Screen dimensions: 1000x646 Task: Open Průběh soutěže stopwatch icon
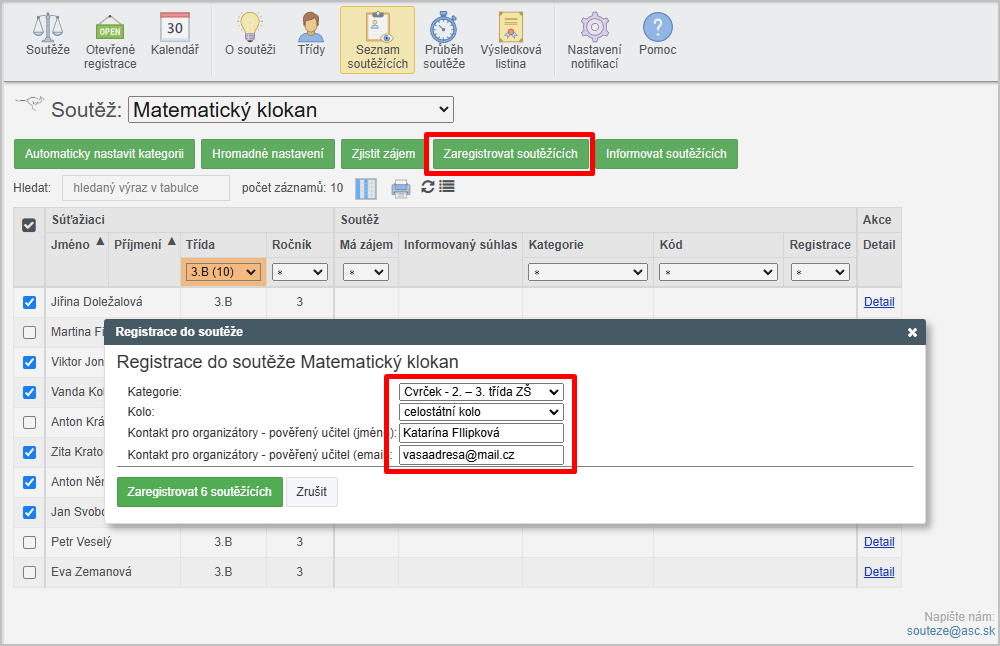[x=444, y=27]
